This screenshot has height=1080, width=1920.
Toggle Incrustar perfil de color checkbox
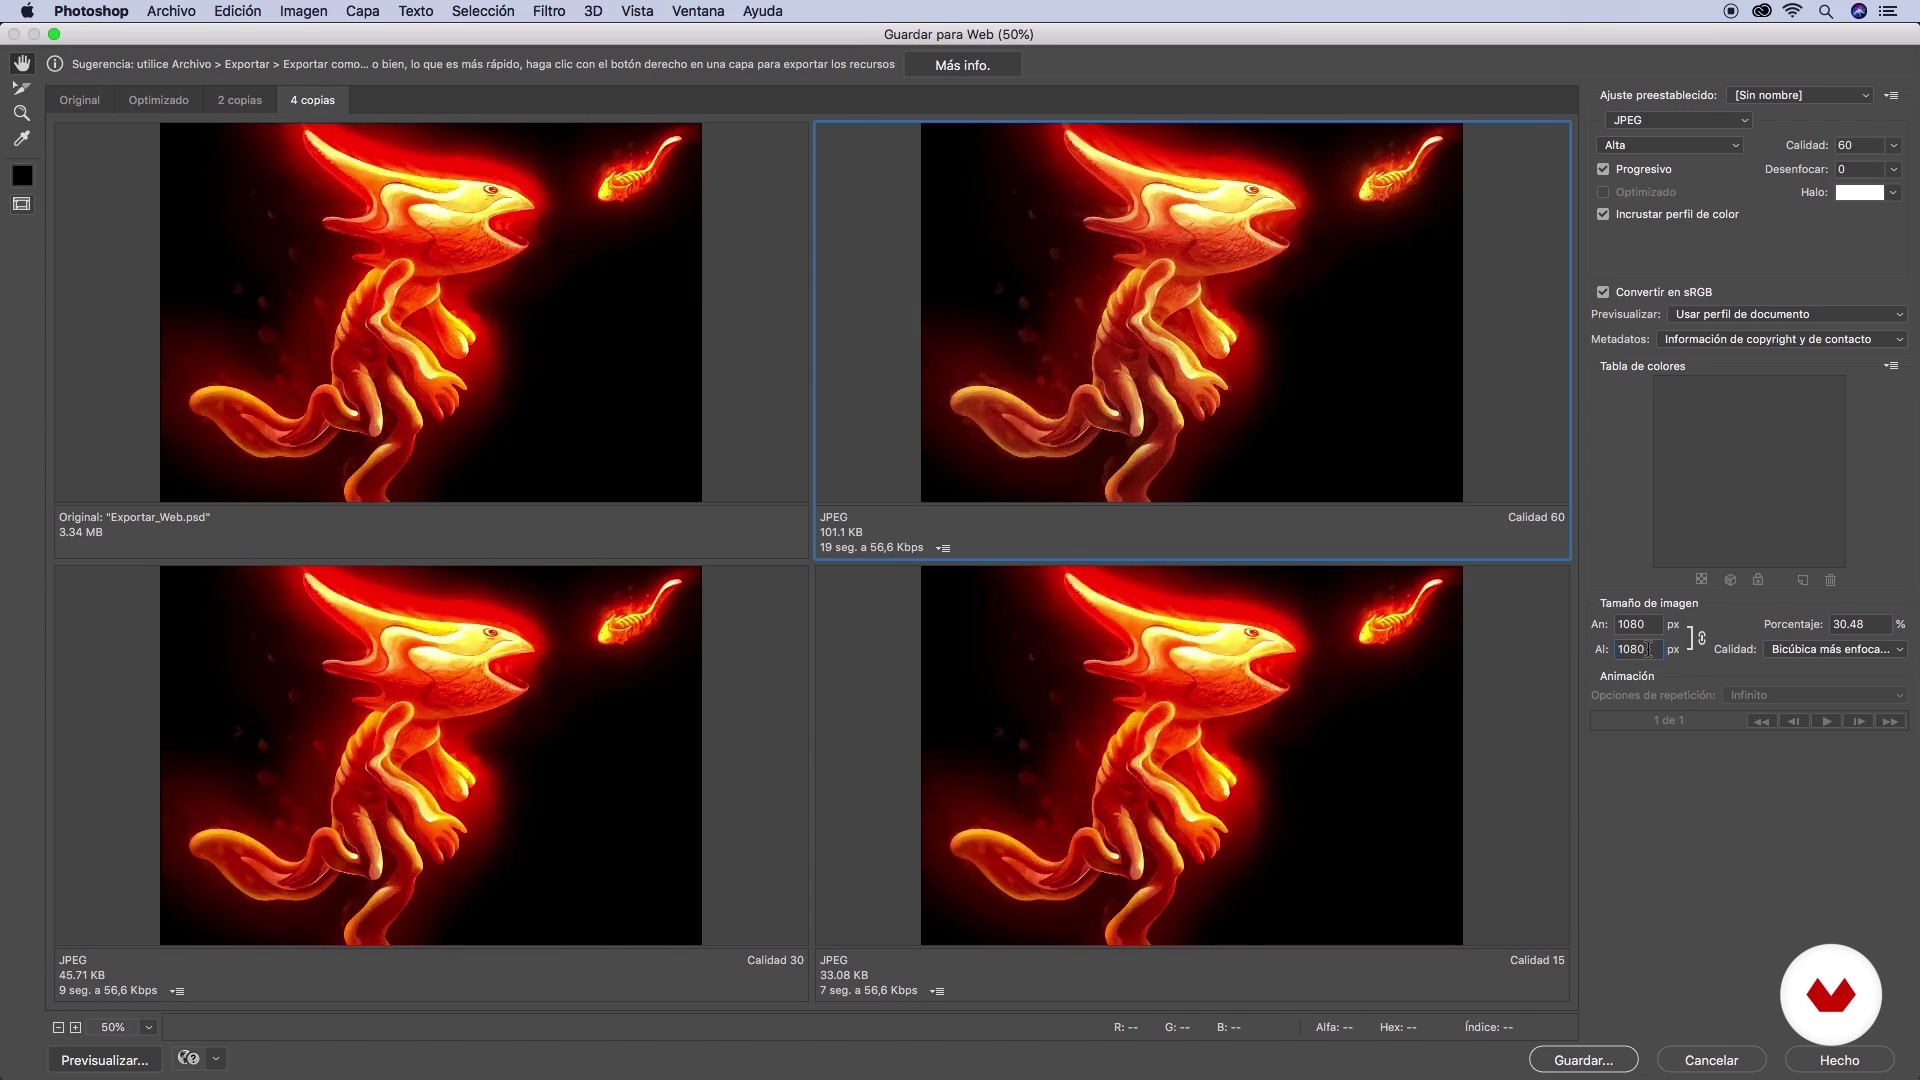[x=1603, y=215]
